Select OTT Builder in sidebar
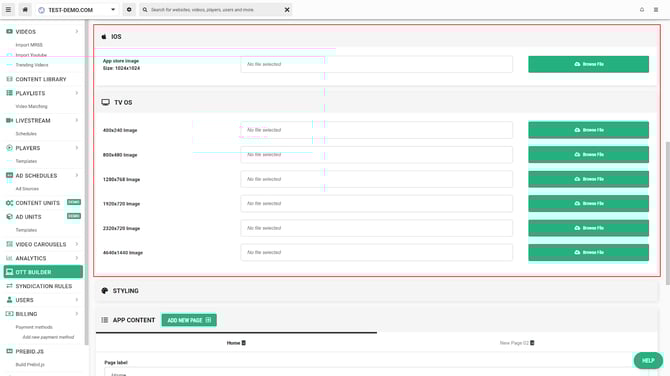Screen dimensions: 670x376 tap(43, 272)
